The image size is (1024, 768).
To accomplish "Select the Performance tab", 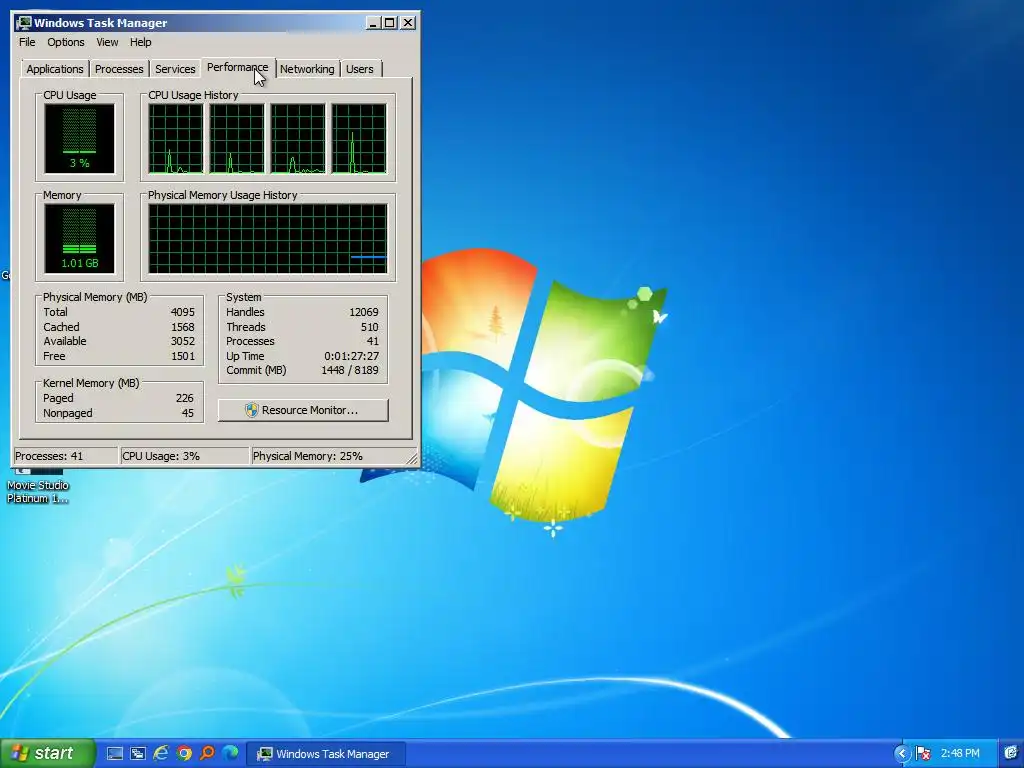I will (x=237, y=67).
